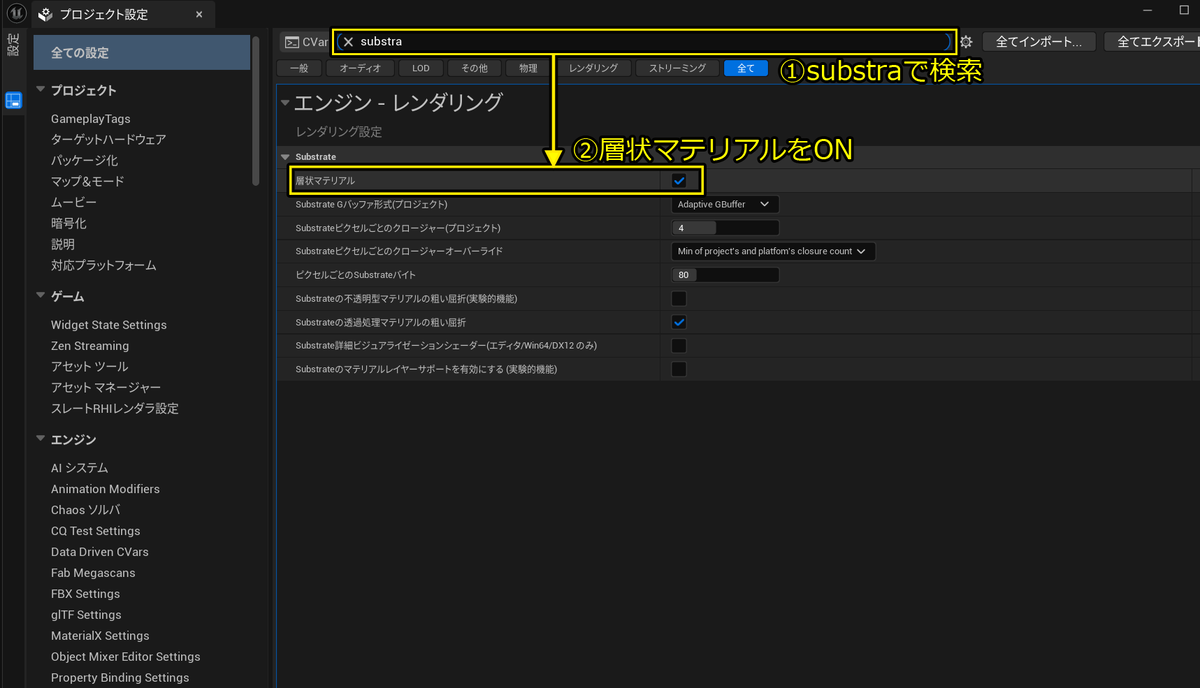Click the 設定 vertical tab label

pyautogui.click(x=13, y=45)
